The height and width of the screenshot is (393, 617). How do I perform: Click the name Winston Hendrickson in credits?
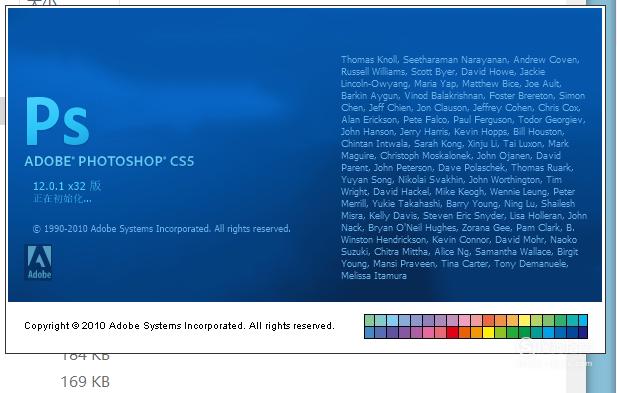(383, 240)
